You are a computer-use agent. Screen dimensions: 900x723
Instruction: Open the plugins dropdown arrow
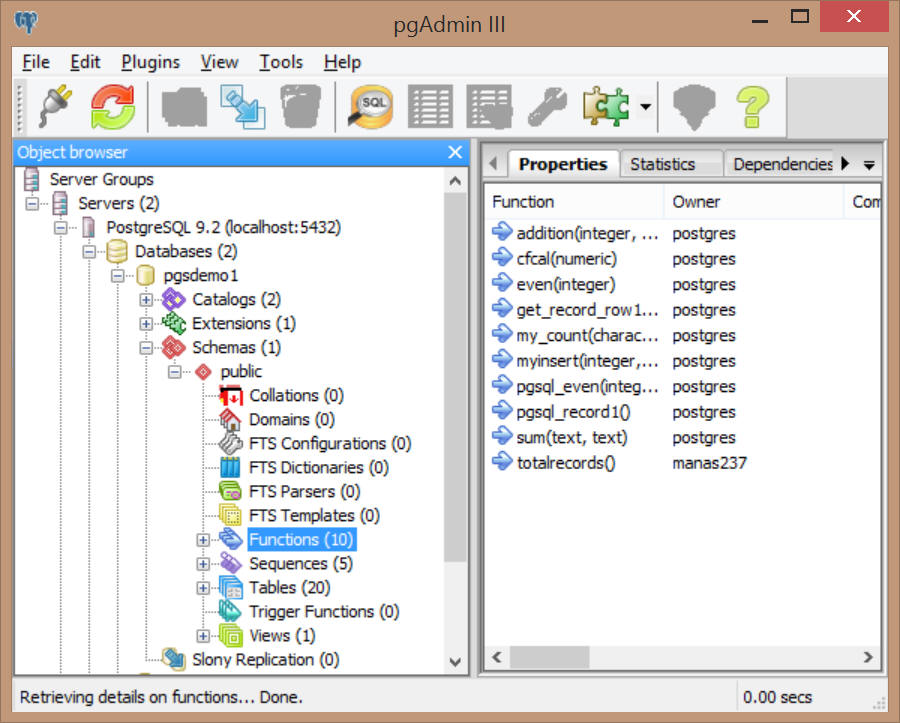[646, 107]
